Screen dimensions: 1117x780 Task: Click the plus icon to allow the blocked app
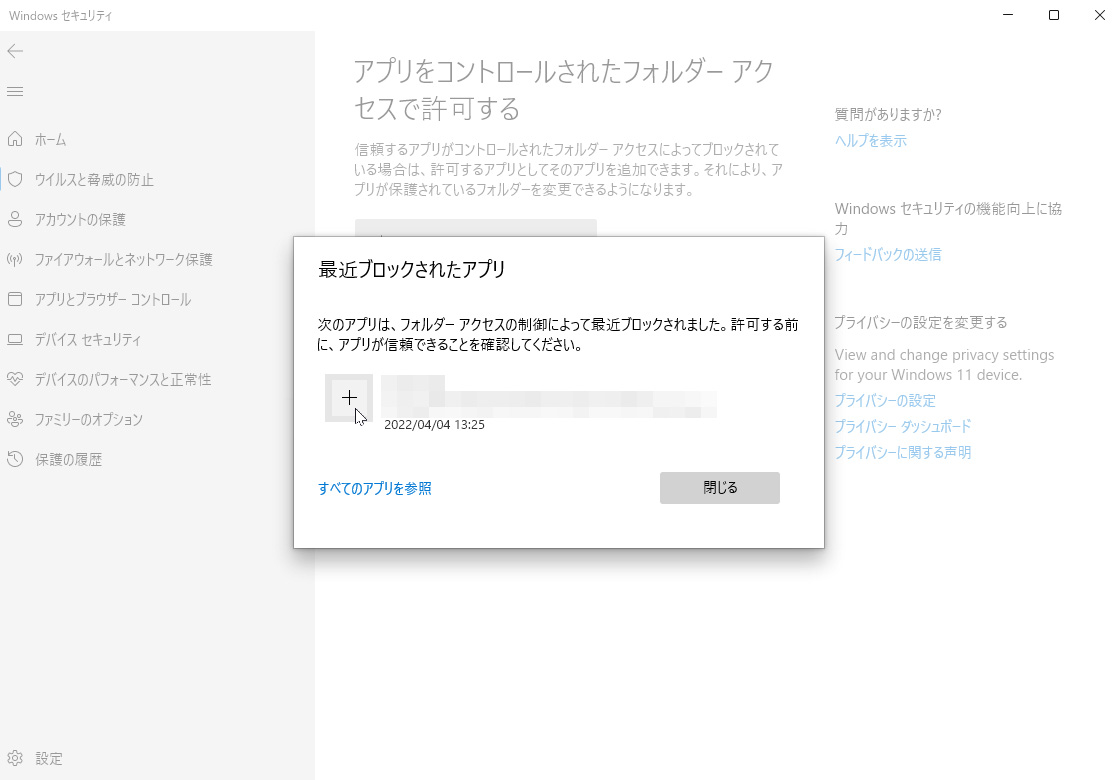[349, 397]
